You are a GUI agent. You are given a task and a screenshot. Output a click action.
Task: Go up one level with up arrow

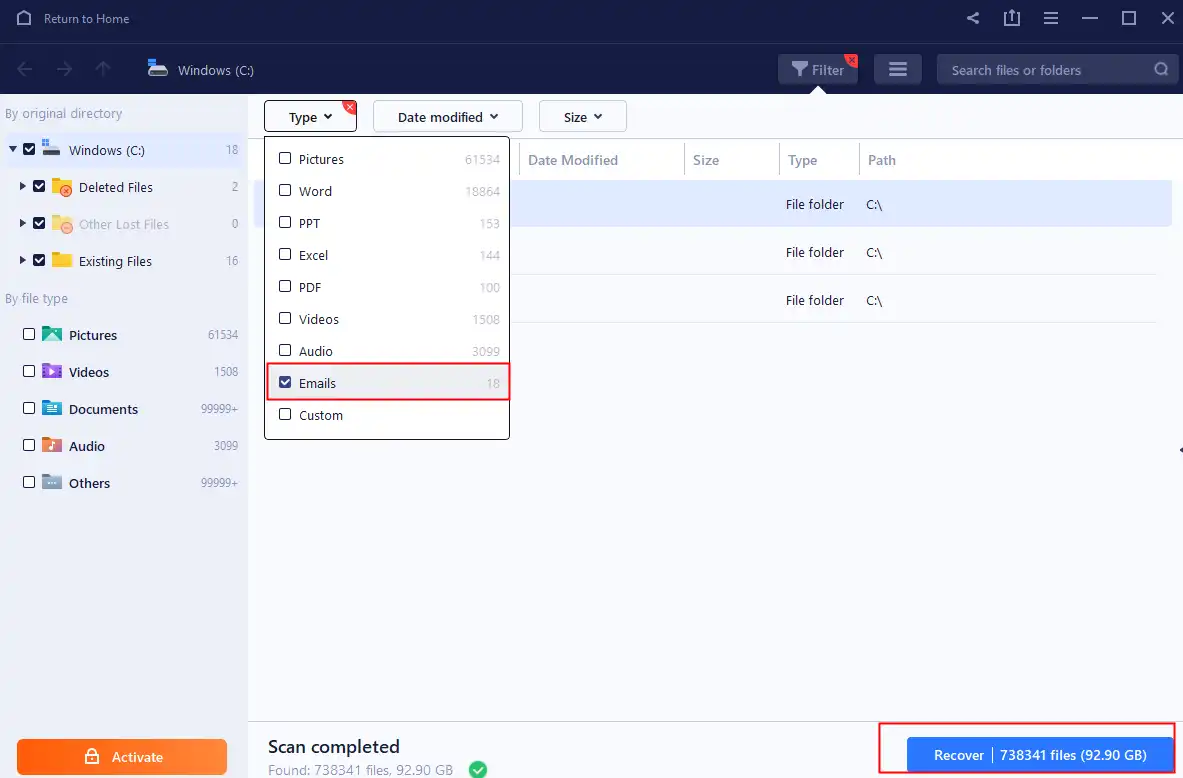(x=103, y=69)
